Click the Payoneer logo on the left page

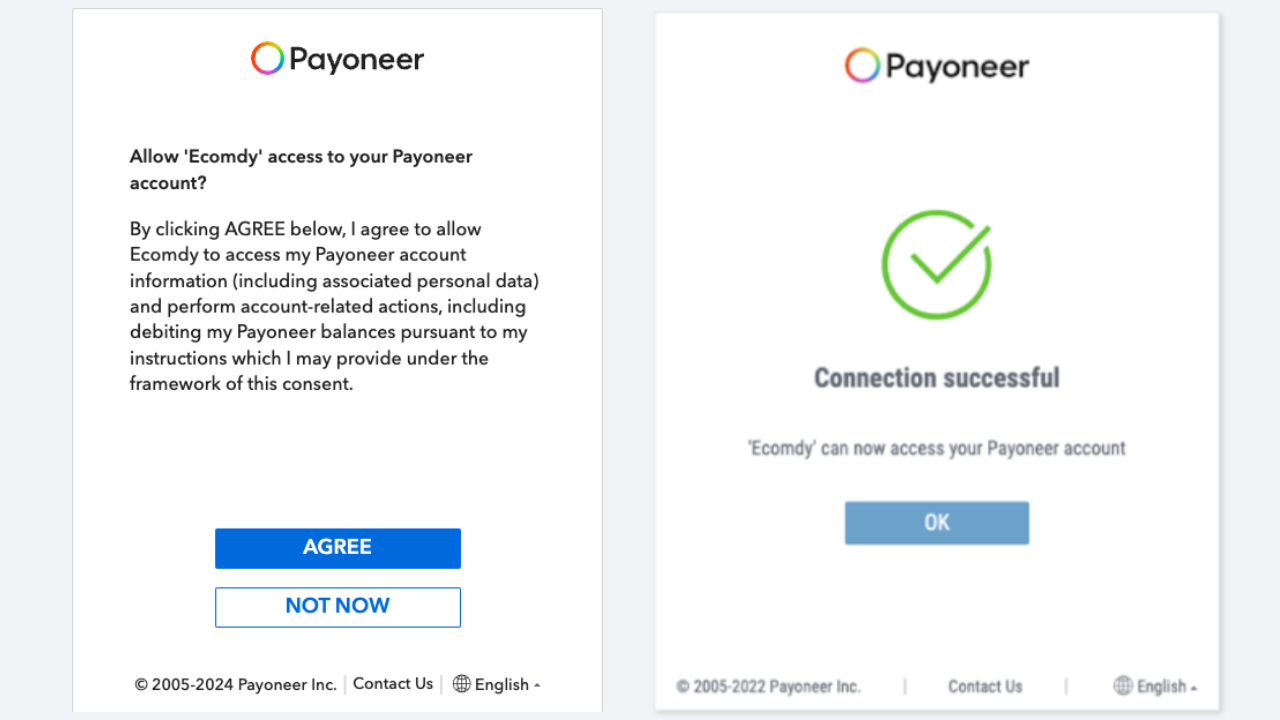coord(337,58)
